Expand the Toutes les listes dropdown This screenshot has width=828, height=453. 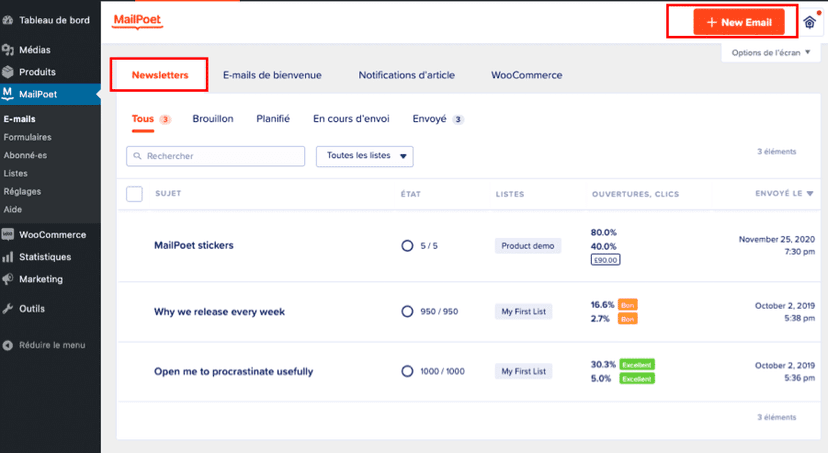pyautogui.click(x=364, y=156)
